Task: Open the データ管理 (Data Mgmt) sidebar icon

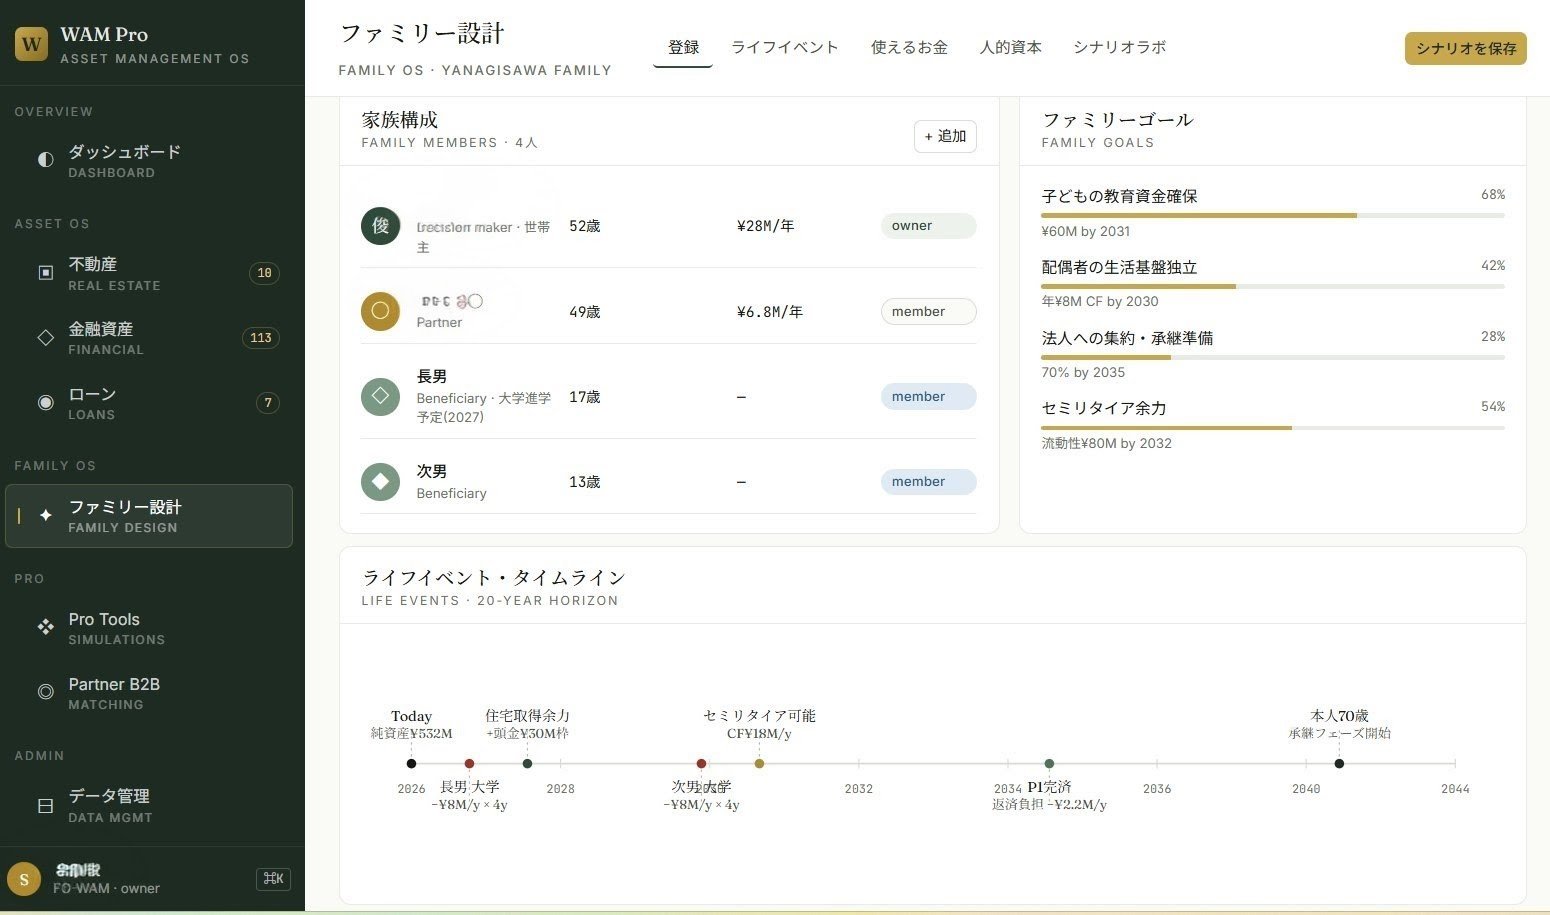Action: [x=45, y=804]
